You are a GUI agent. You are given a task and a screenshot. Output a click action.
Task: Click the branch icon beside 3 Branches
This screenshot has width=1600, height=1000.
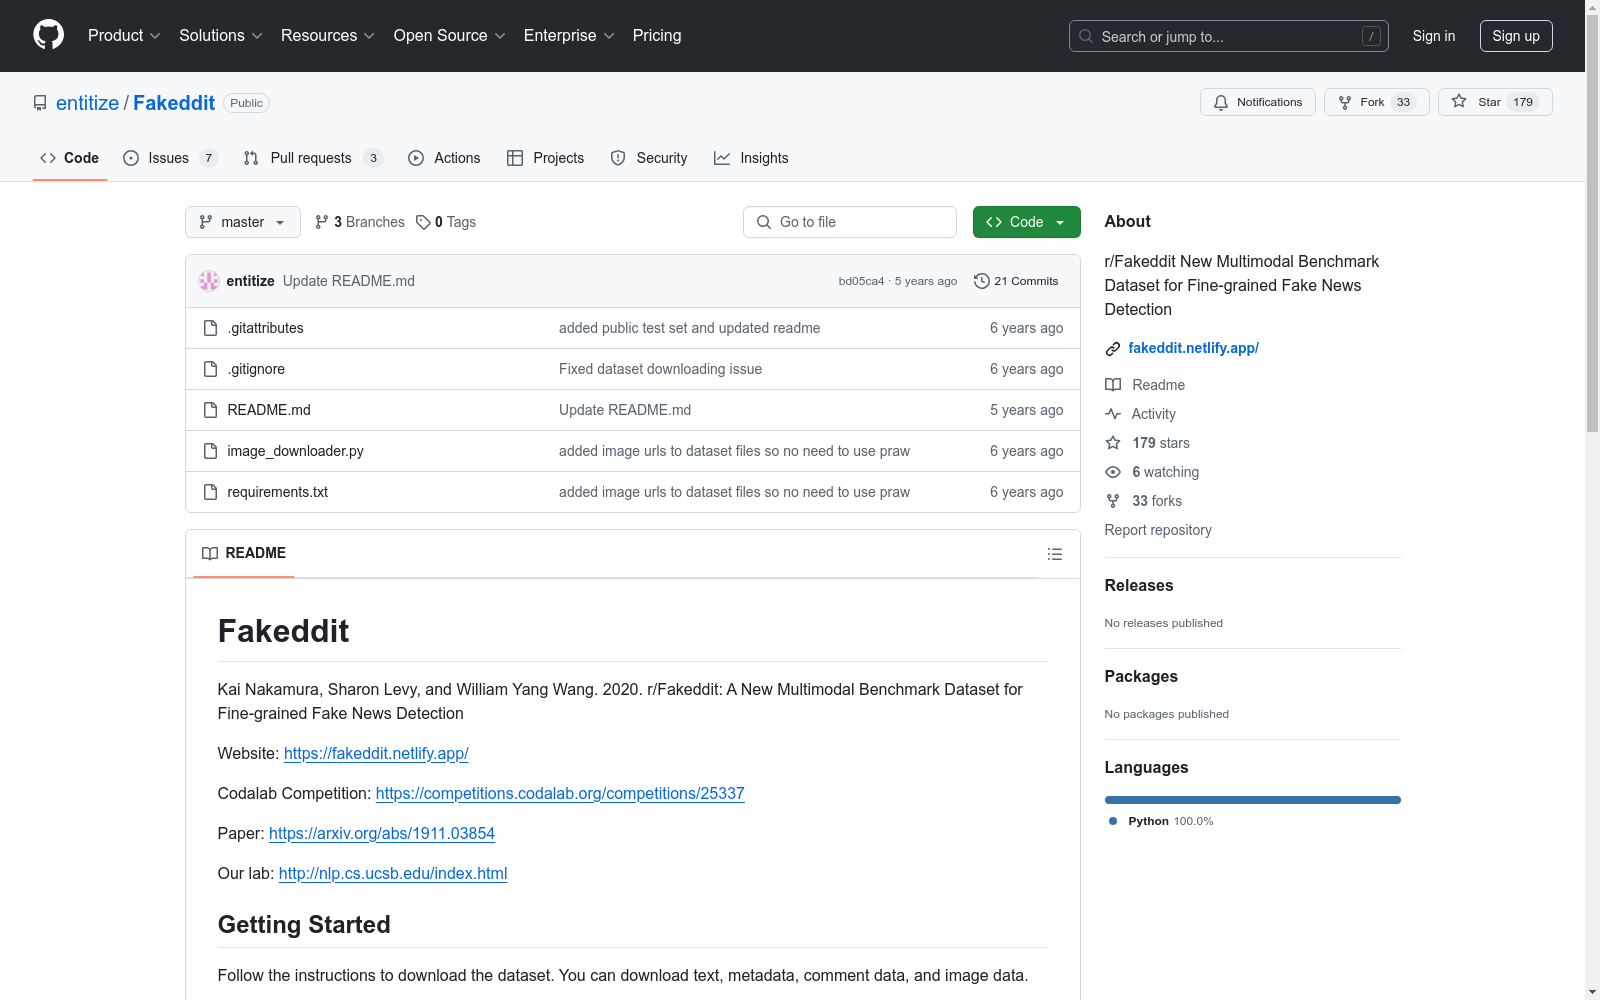click(322, 222)
